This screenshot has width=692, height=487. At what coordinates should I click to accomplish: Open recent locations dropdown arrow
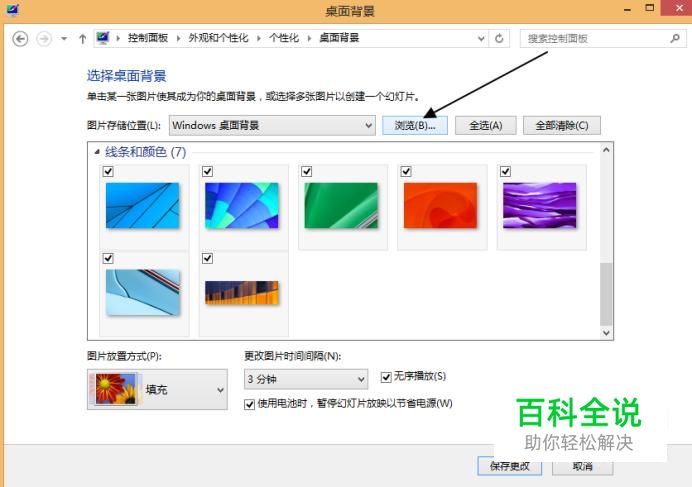pos(64,39)
